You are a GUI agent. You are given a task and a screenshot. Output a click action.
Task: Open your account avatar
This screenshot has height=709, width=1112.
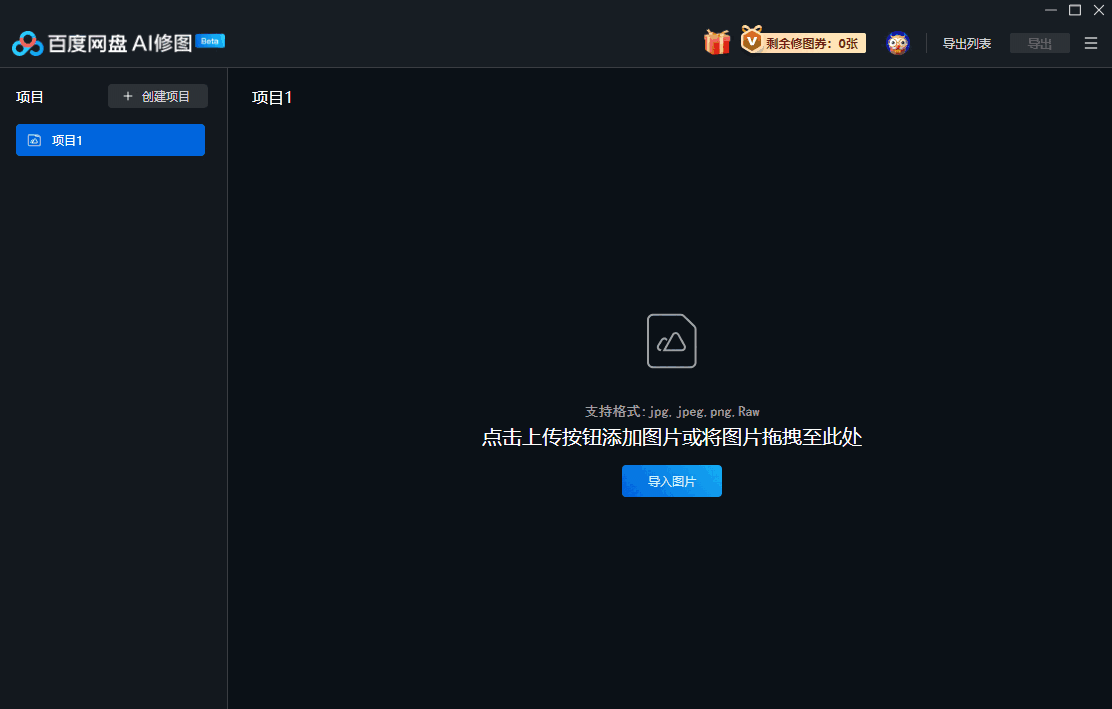(x=897, y=43)
